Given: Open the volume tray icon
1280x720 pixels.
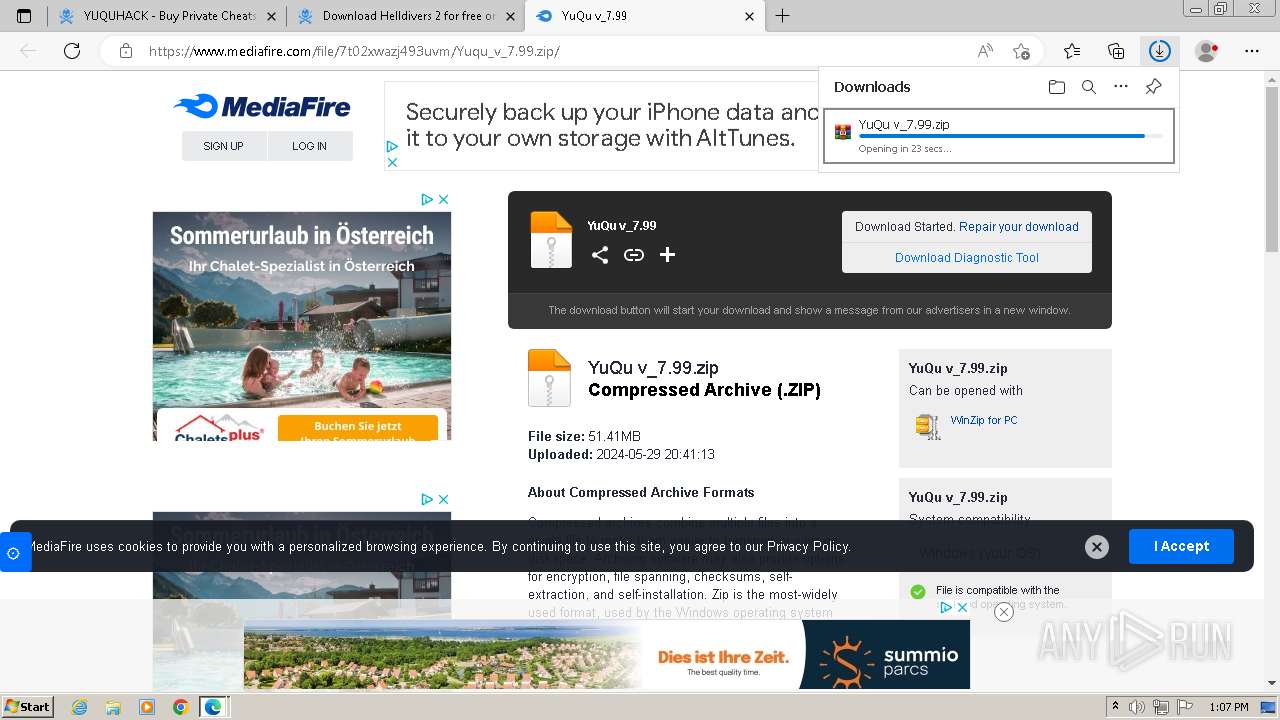Looking at the screenshot, I should pos(1136,707).
